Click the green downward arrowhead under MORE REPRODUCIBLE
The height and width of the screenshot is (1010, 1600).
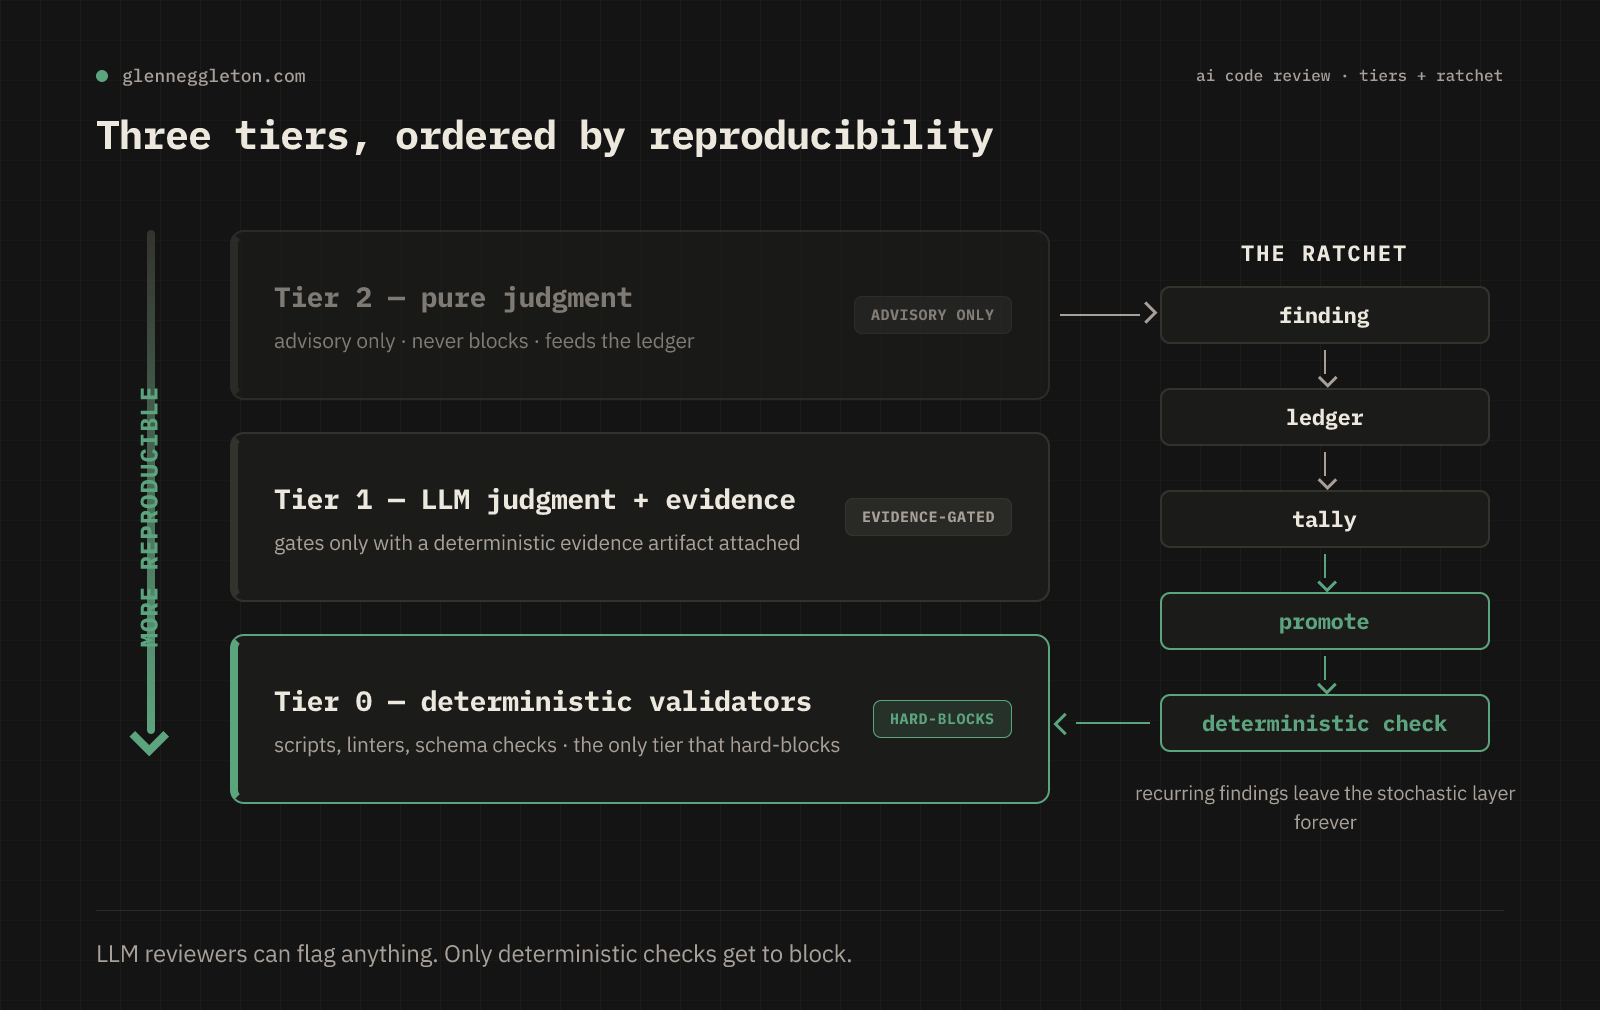149,743
